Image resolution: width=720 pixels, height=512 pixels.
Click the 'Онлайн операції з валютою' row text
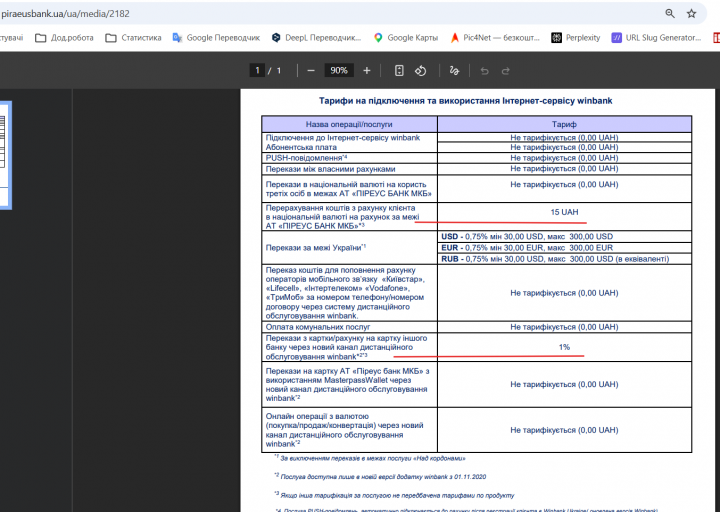coord(344,430)
